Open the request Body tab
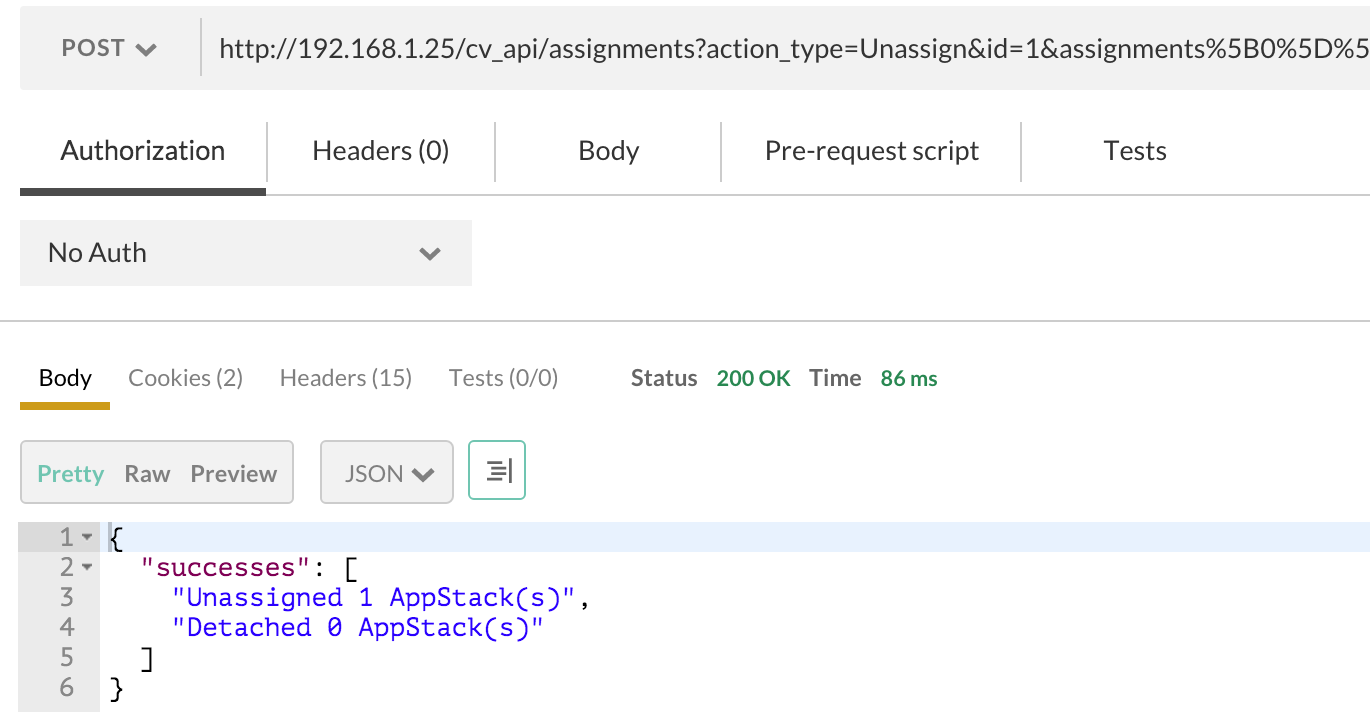 pyautogui.click(x=608, y=151)
